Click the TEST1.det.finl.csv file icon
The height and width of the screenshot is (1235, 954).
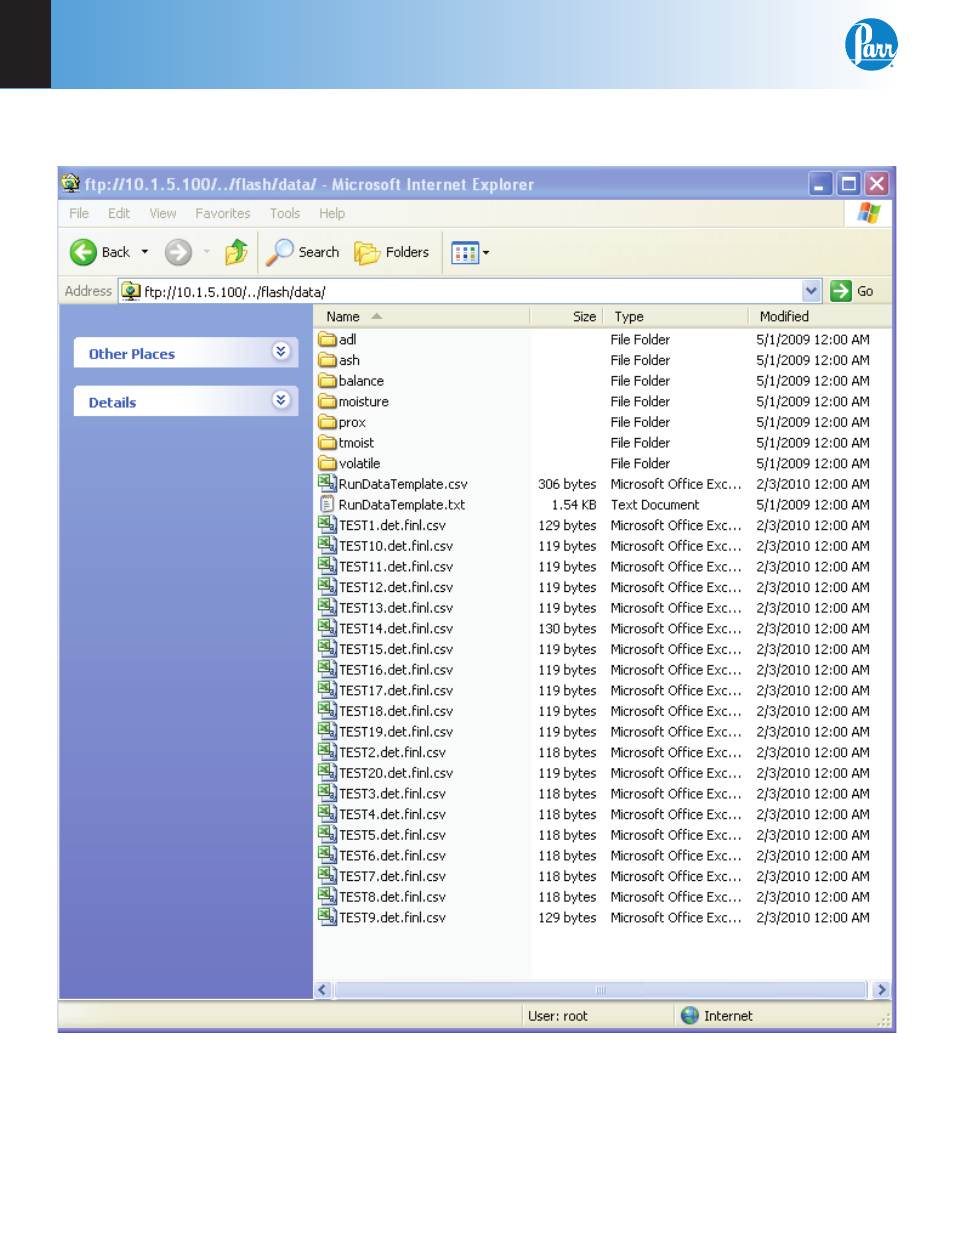[x=327, y=525]
